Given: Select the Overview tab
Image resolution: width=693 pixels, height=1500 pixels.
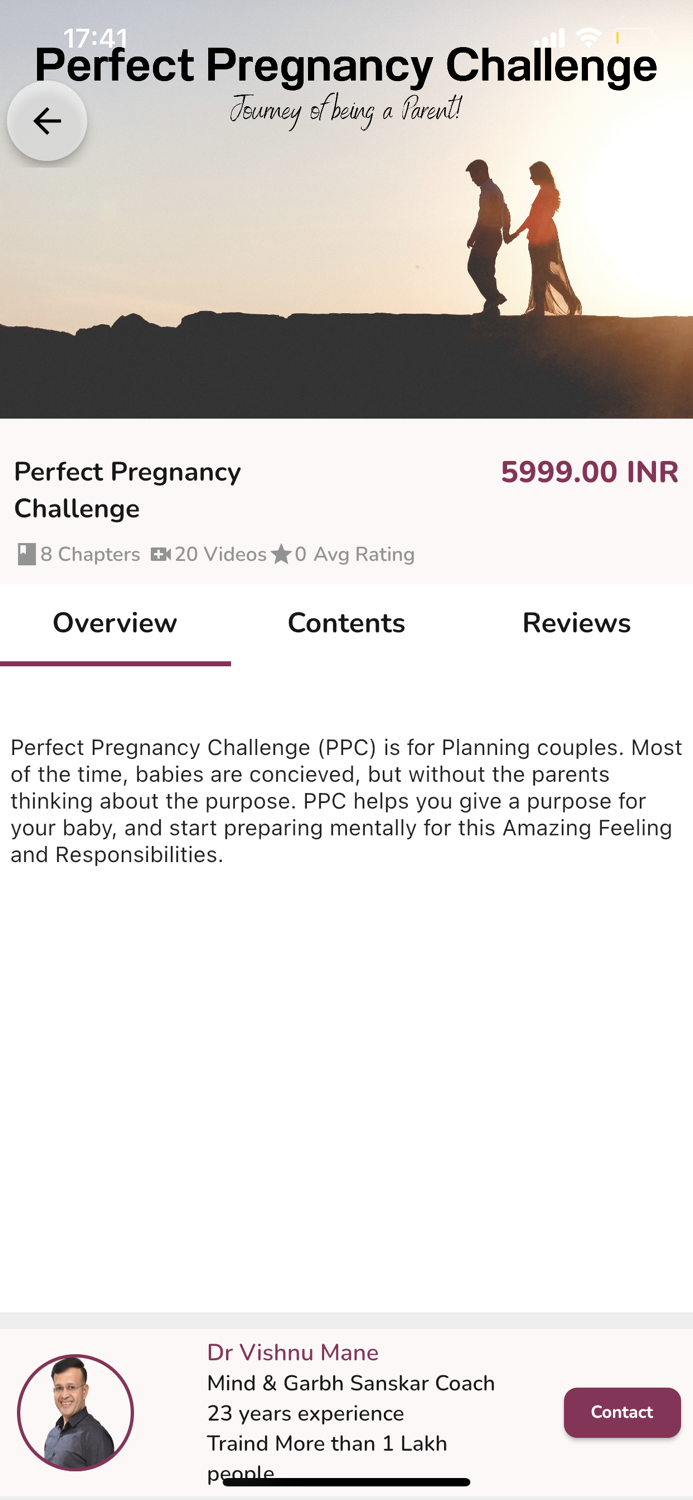Looking at the screenshot, I should tap(114, 622).
